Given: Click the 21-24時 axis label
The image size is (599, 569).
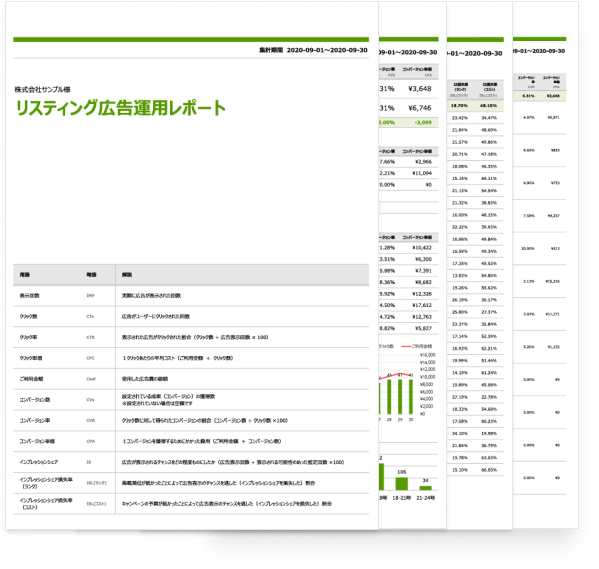Looking at the screenshot, I should 425,498.
